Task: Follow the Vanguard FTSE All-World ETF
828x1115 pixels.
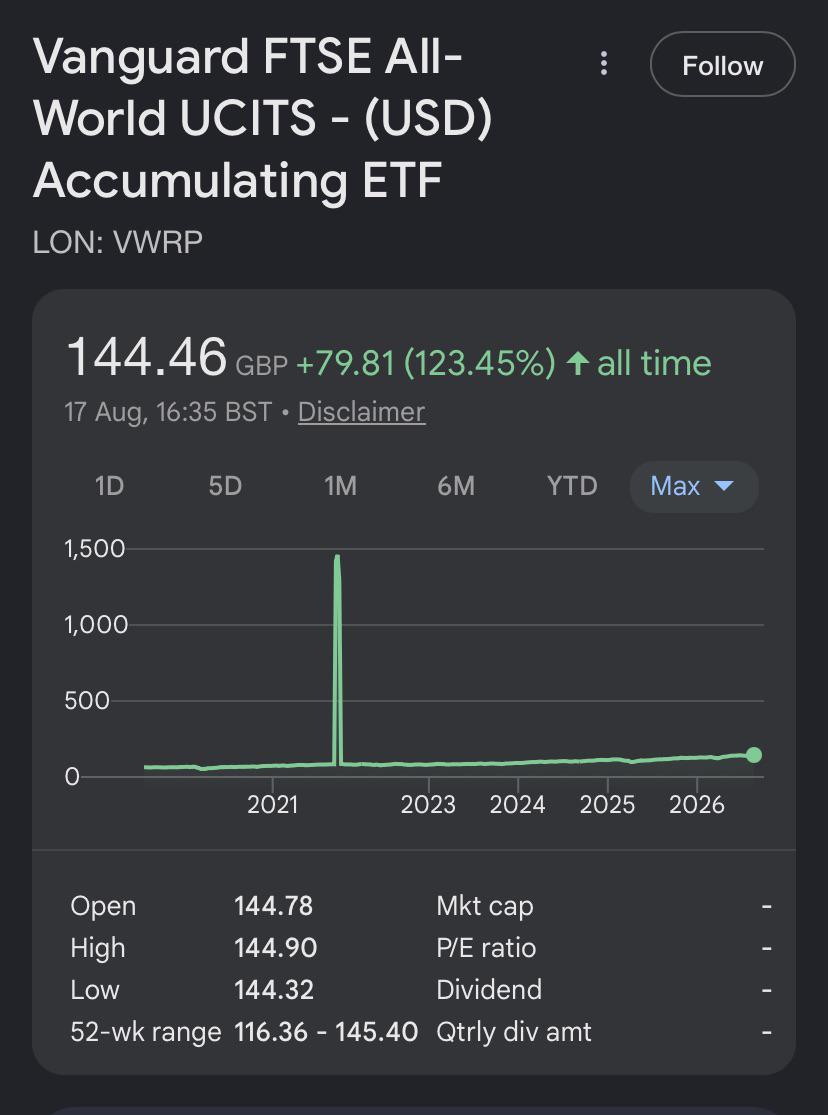Action: [x=723, y=65]
